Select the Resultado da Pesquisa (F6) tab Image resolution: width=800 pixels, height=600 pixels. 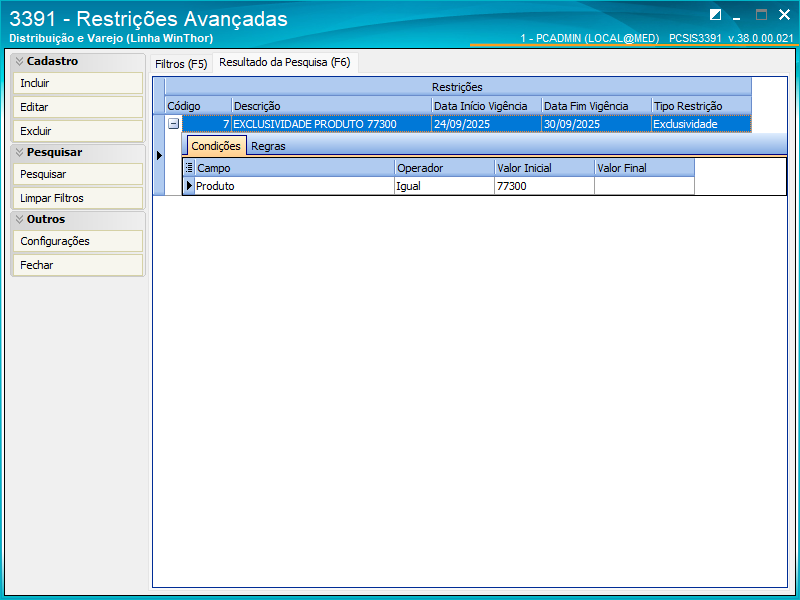(285, 63)
